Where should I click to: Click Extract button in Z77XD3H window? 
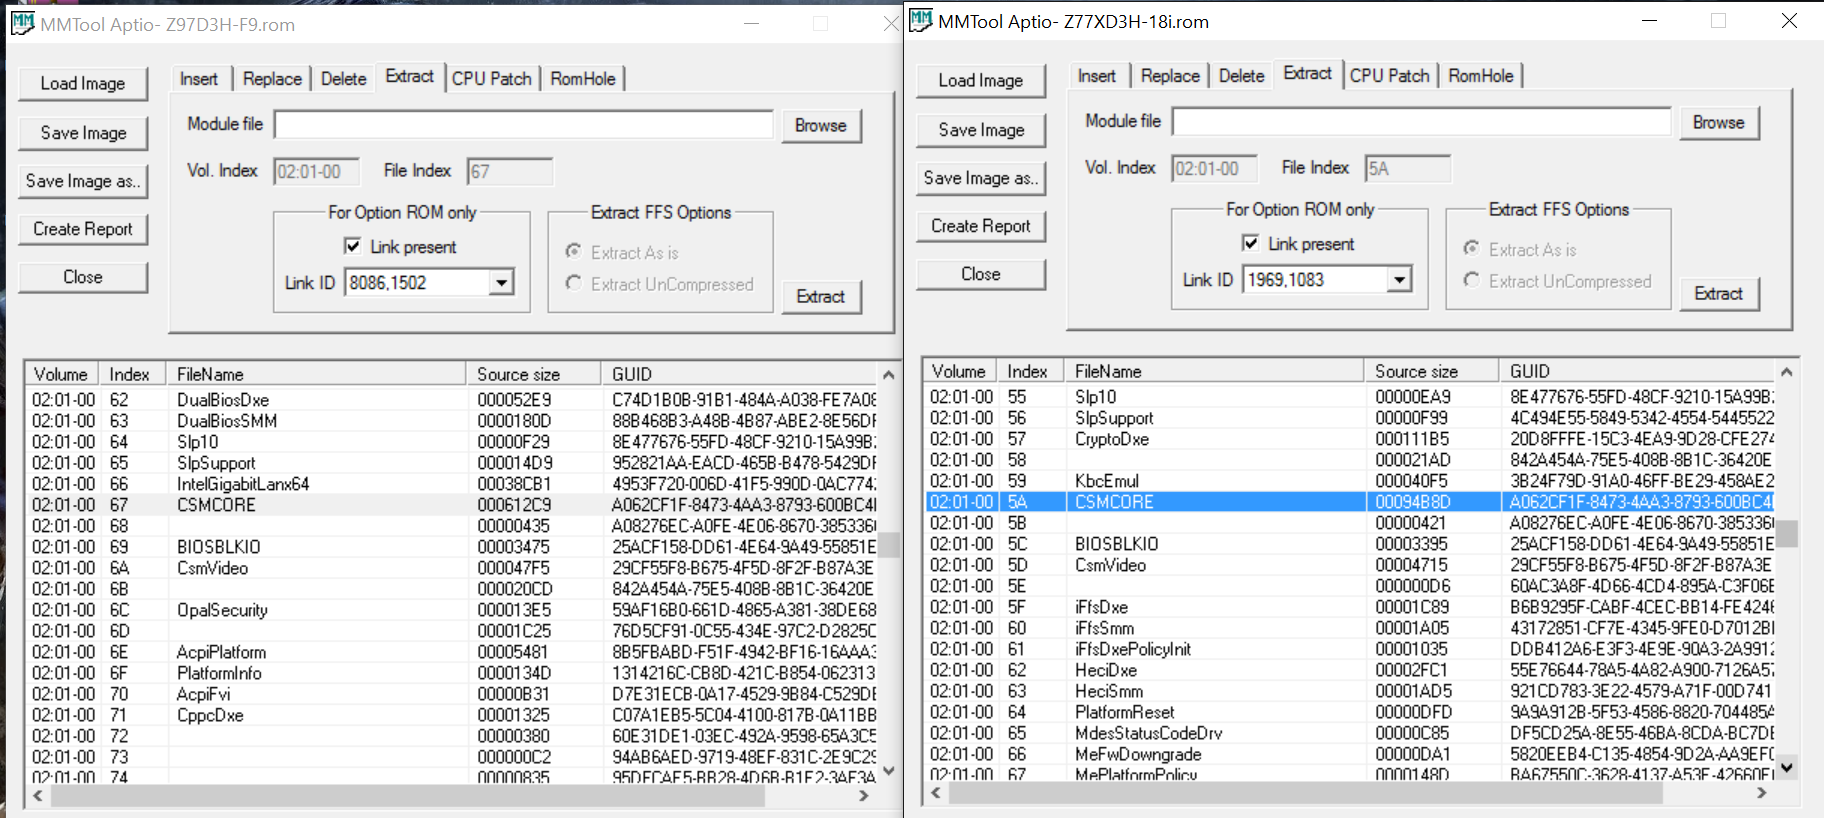coord(1719,294)
